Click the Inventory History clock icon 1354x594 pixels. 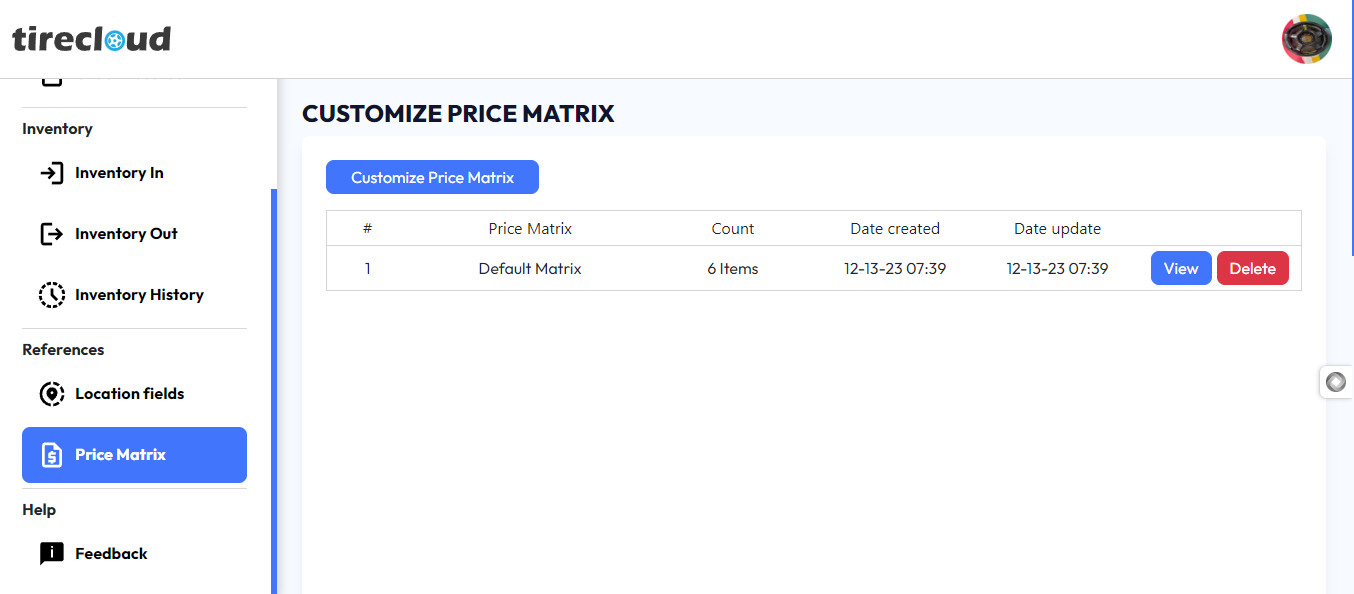pos(51,295)
